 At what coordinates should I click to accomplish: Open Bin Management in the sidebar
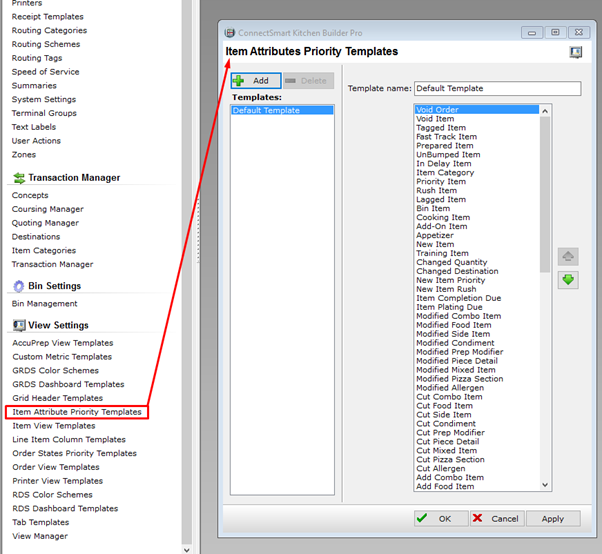(44, 304)
